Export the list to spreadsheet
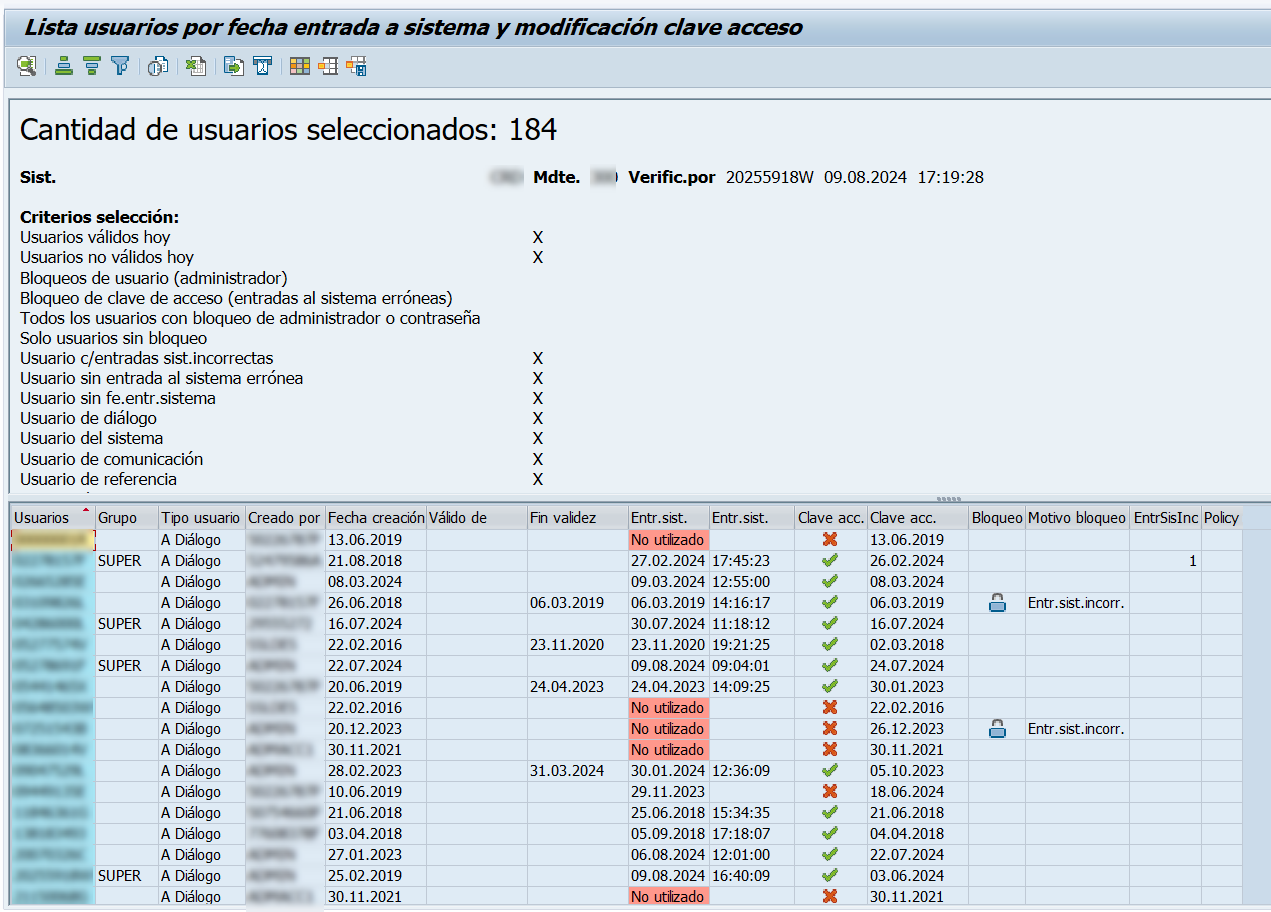 point(196,67)
